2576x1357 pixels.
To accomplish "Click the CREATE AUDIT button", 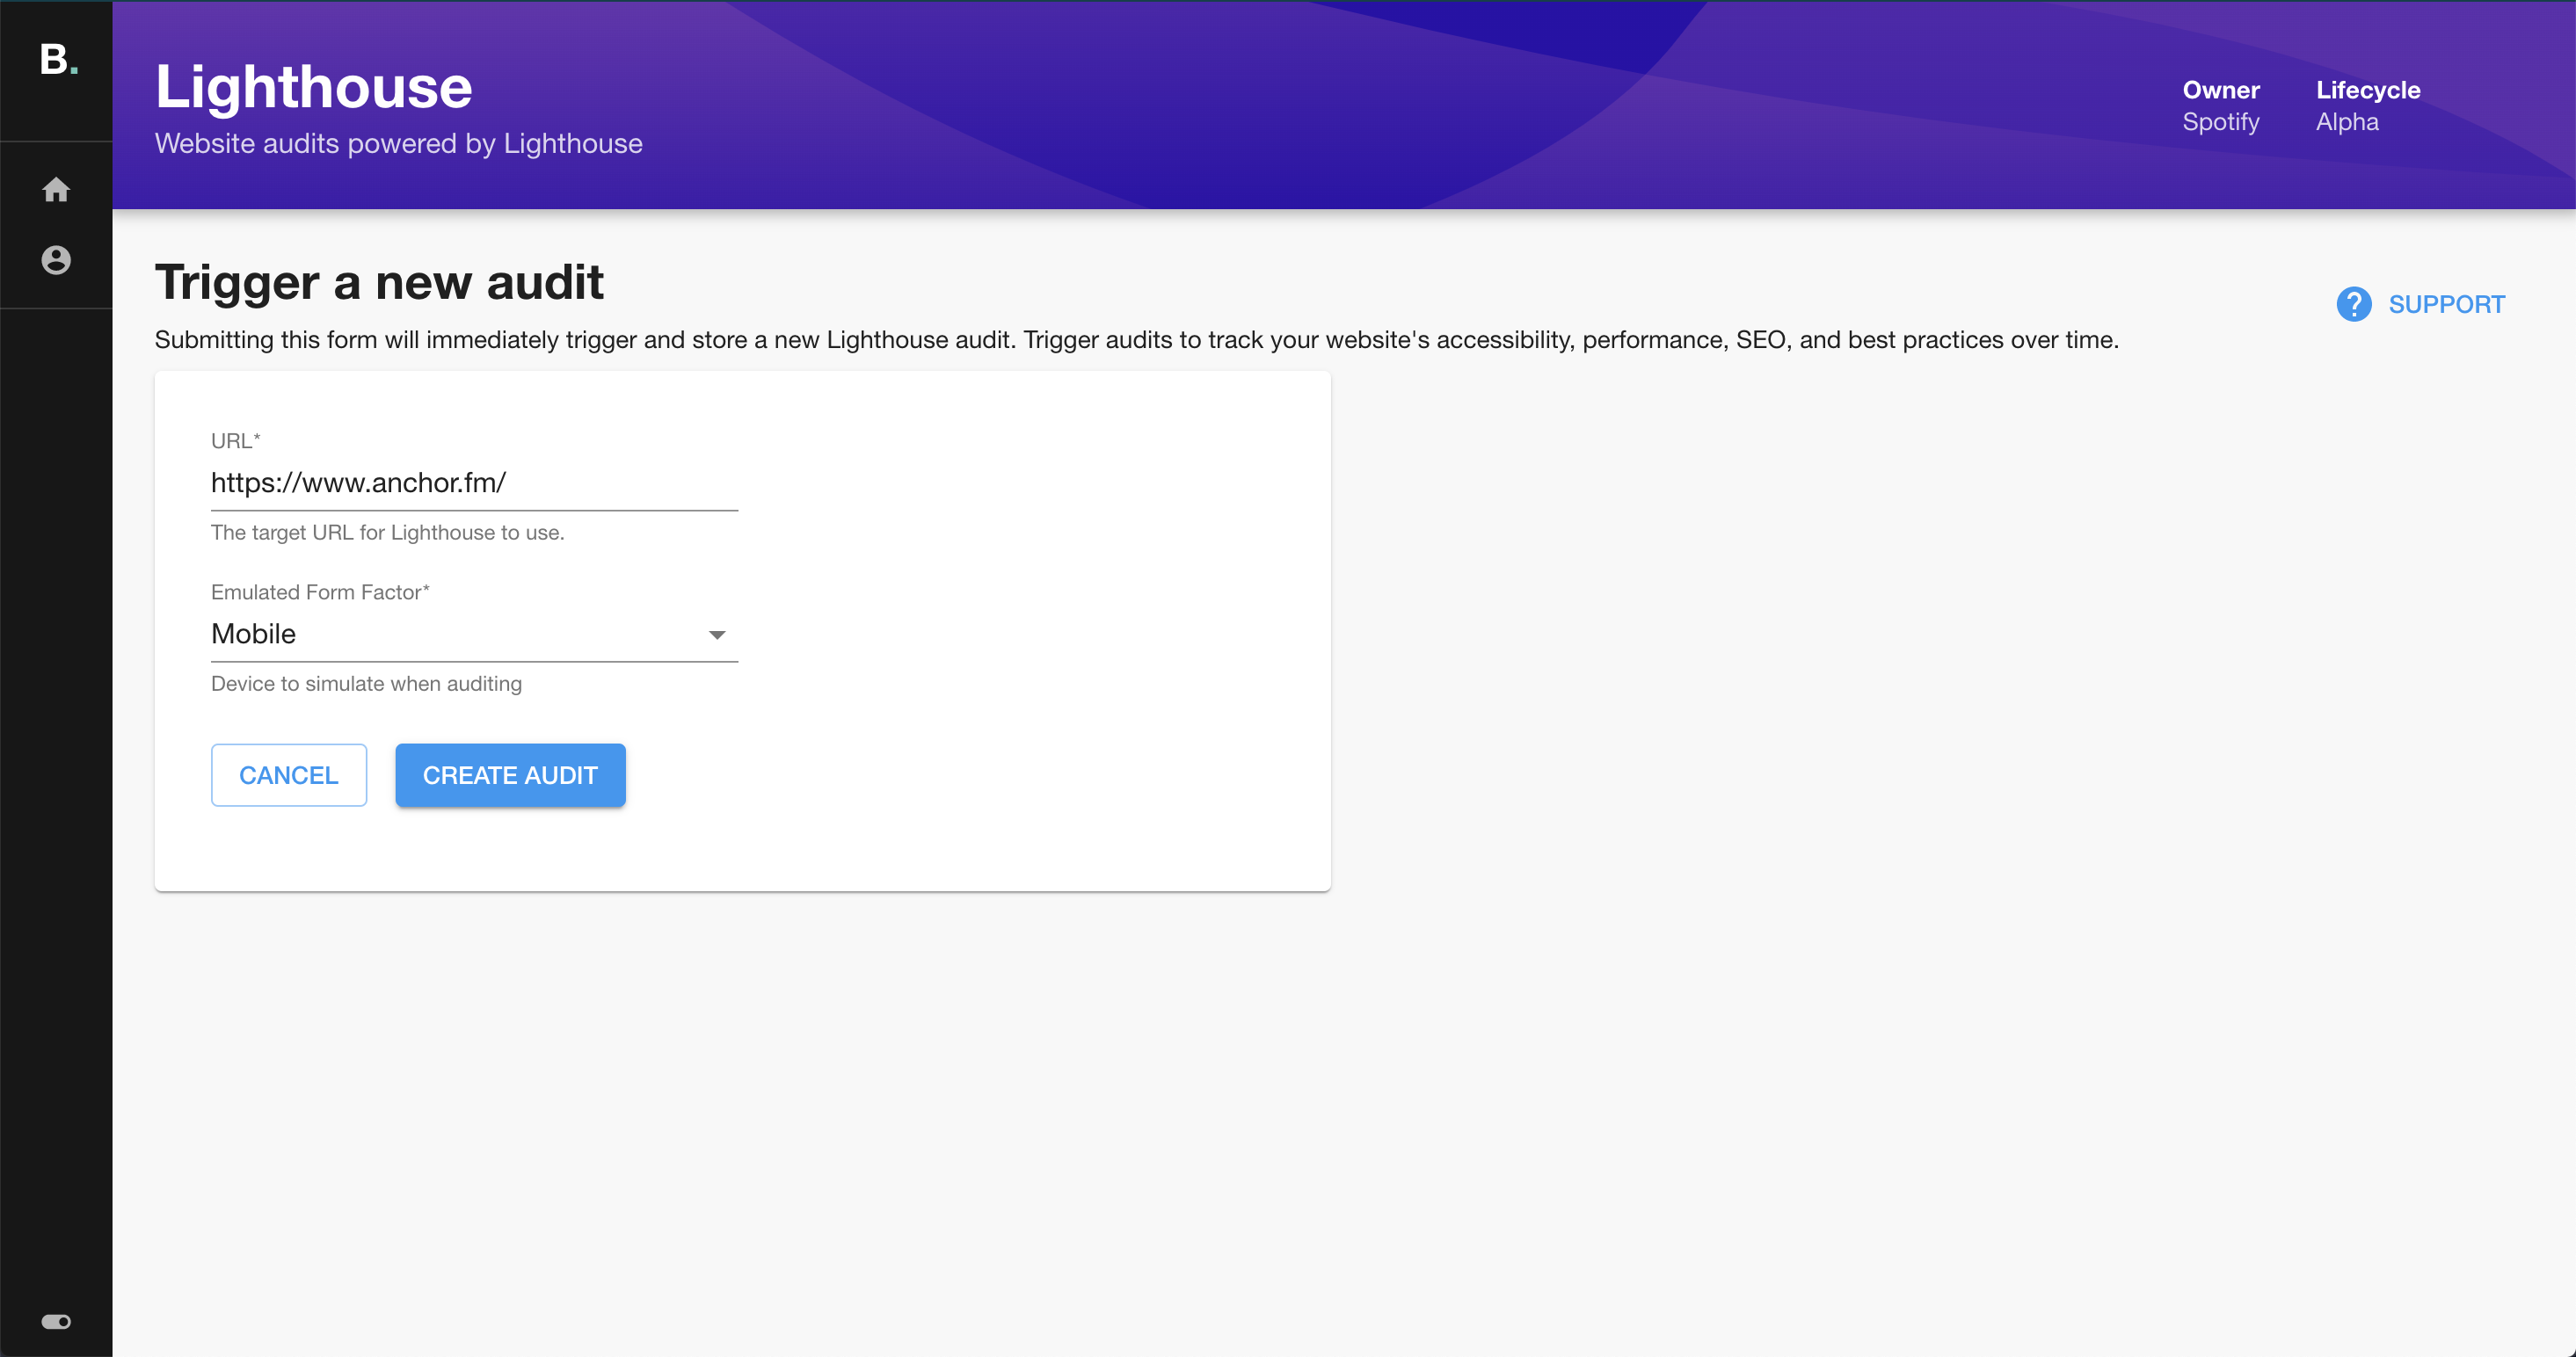I will coord(509,774).
